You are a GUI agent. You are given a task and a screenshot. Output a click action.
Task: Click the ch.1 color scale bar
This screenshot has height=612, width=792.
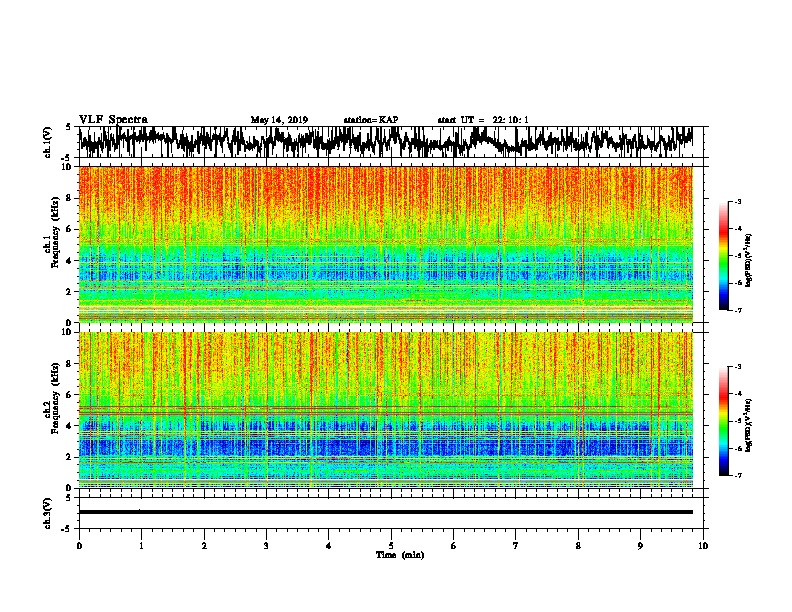[x=724, y=256]
